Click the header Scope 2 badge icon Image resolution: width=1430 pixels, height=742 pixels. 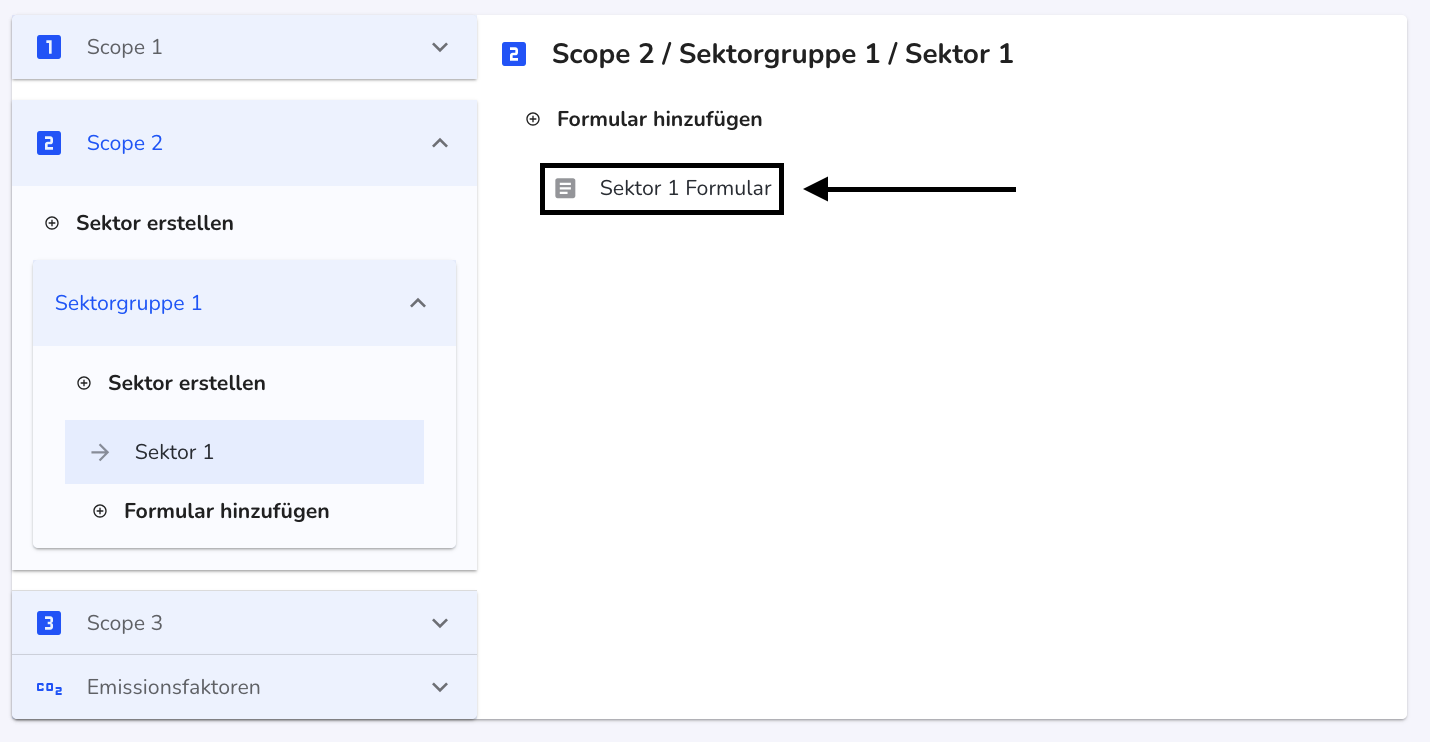tap(514, 54)
